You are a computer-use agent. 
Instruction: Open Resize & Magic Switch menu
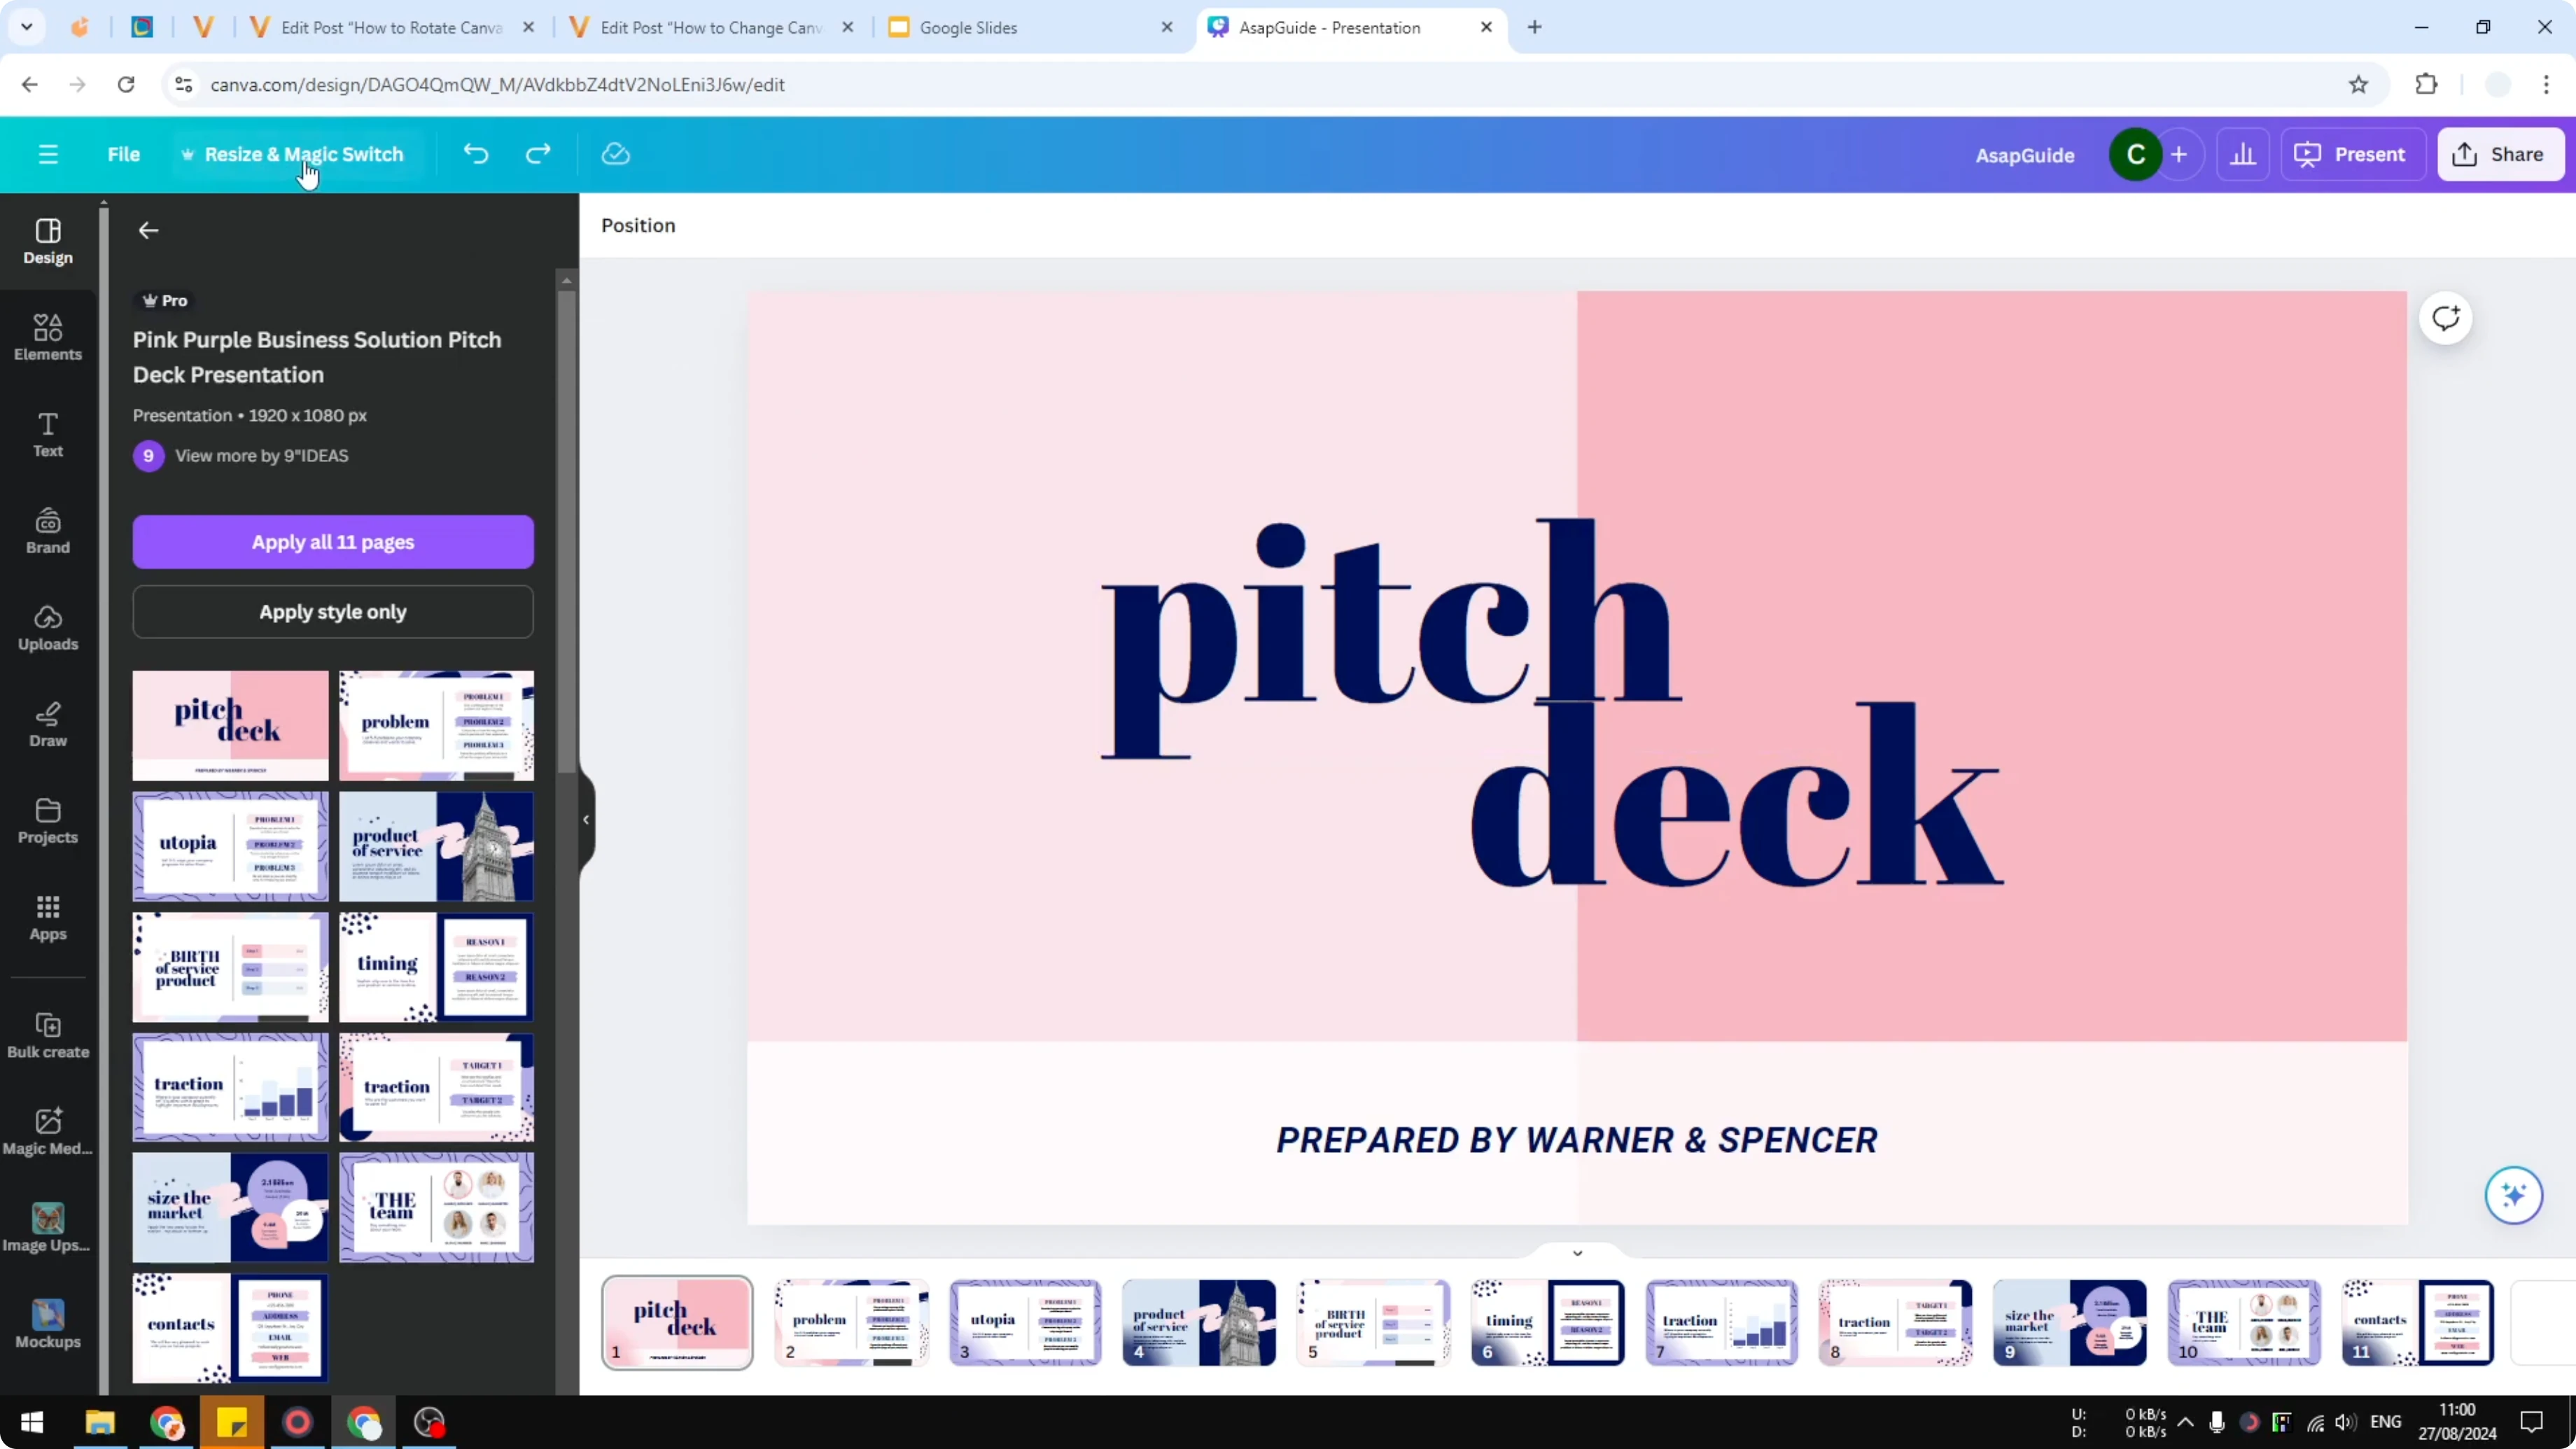coord(293,154)
